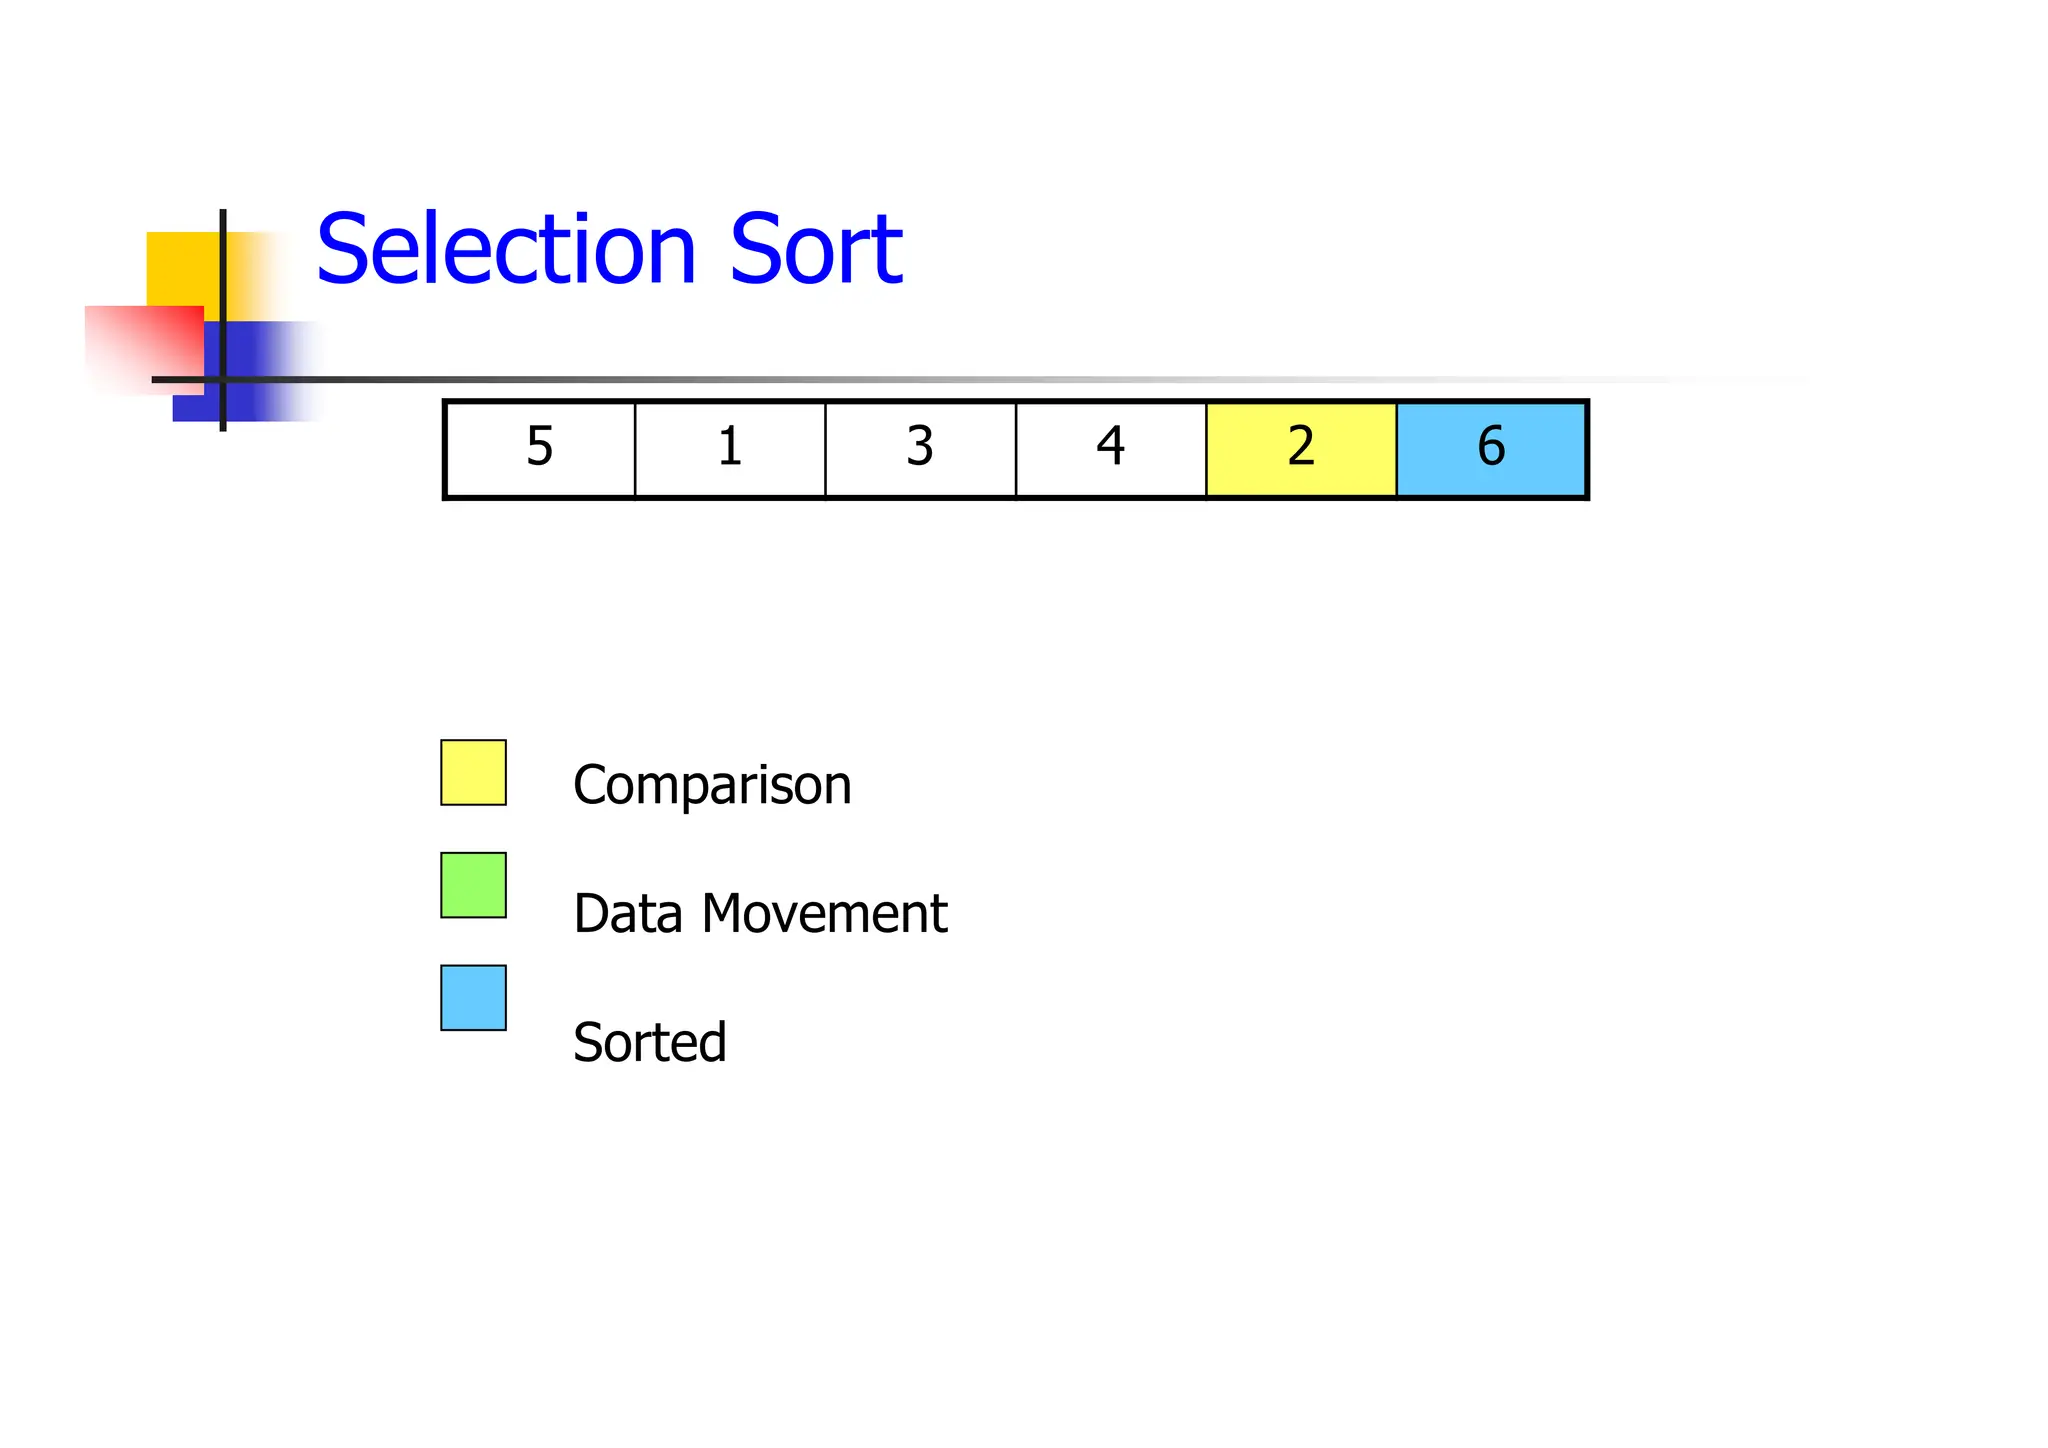The width and height of the screenshot is (2048, 1448).
Task: Click the 'Comparison' legend label
Action: coord(712,785)
